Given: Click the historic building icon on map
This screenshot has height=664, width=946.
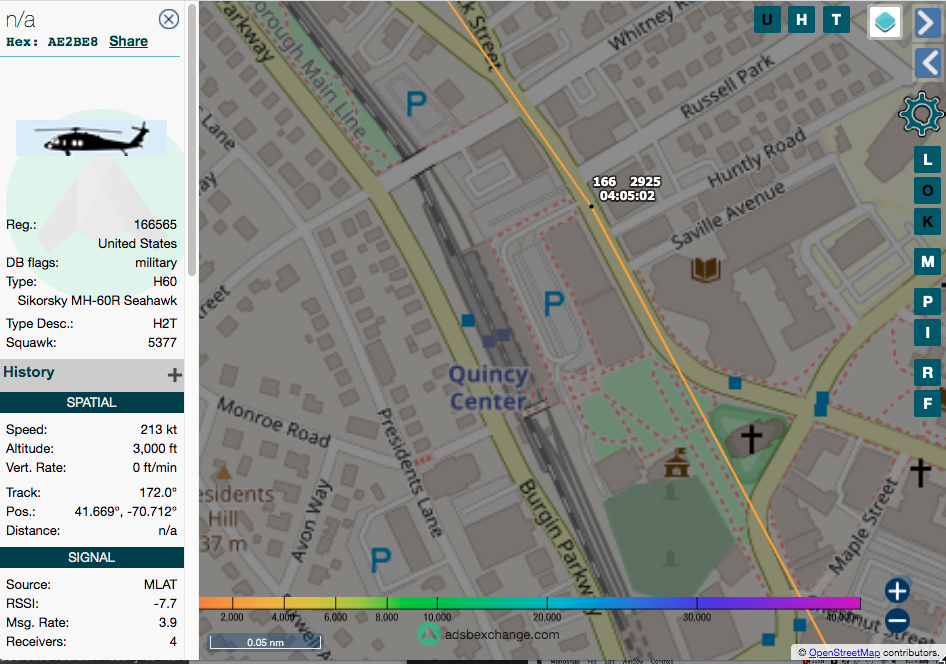Looking at the screenshot, I should 676,463.
